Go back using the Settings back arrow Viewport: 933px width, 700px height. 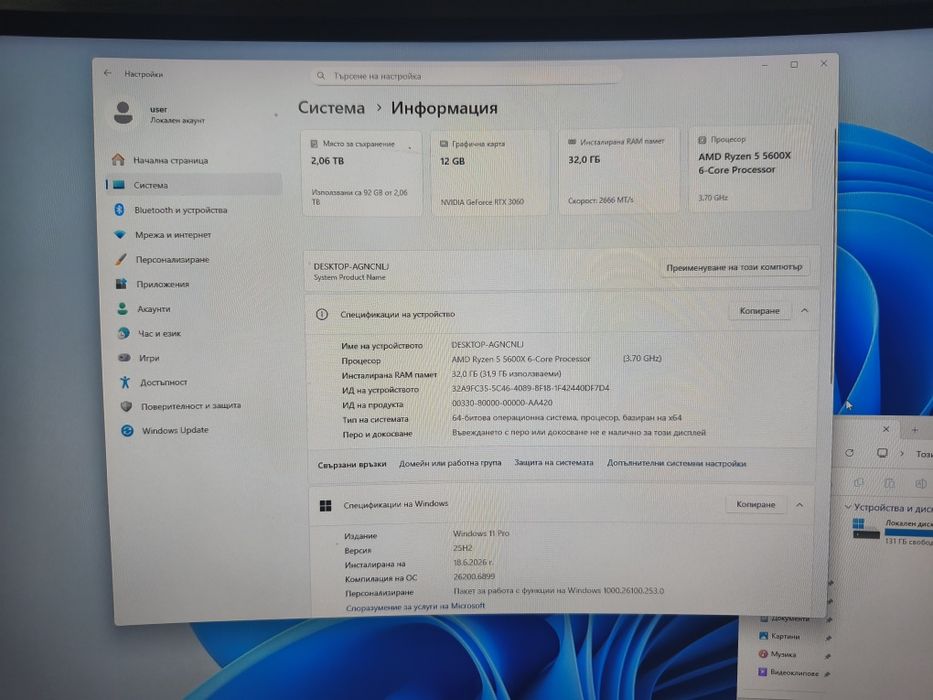coord(108,73)
